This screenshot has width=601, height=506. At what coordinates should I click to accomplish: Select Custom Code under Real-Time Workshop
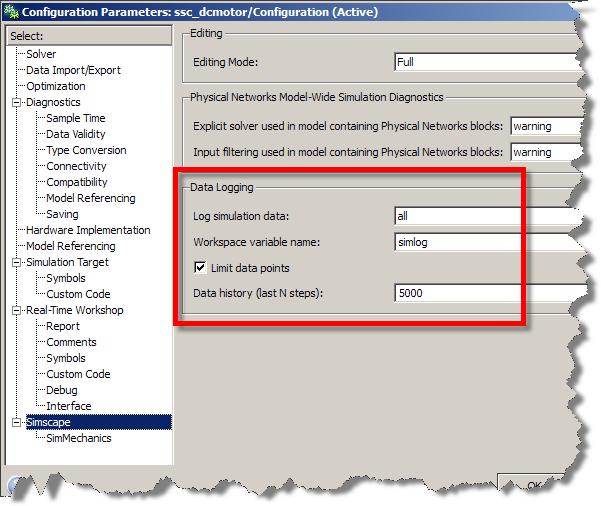tap(78, 374)
